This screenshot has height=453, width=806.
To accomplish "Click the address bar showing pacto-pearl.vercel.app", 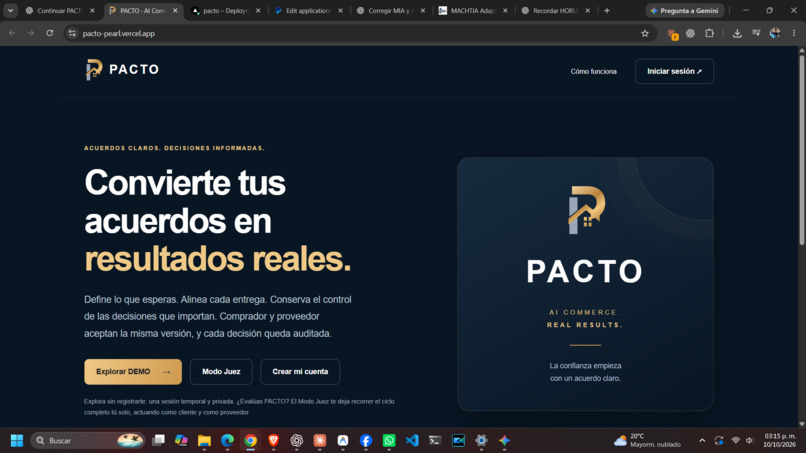I will coord(360,33).
